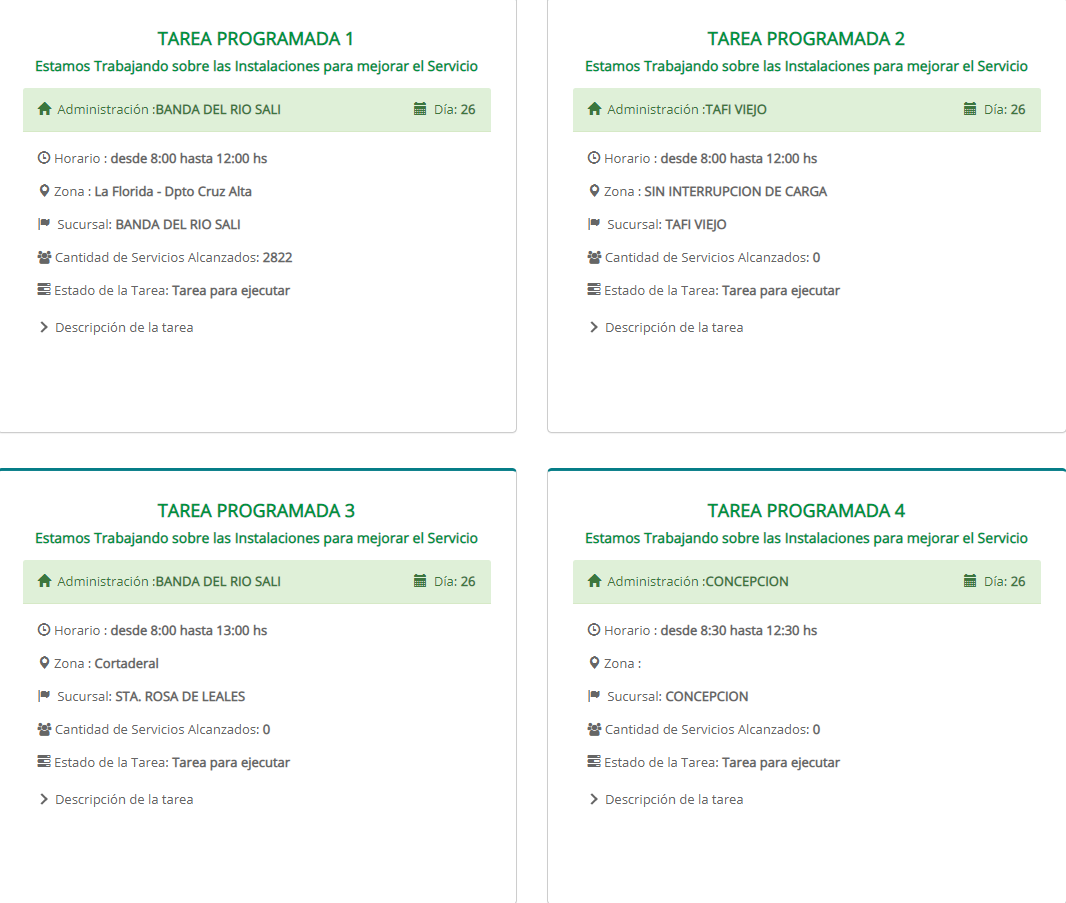Viewport: 1066px width, 903px height.
Task: Click the users icon in Tarea Programada 2
Action: pos(594,257)
